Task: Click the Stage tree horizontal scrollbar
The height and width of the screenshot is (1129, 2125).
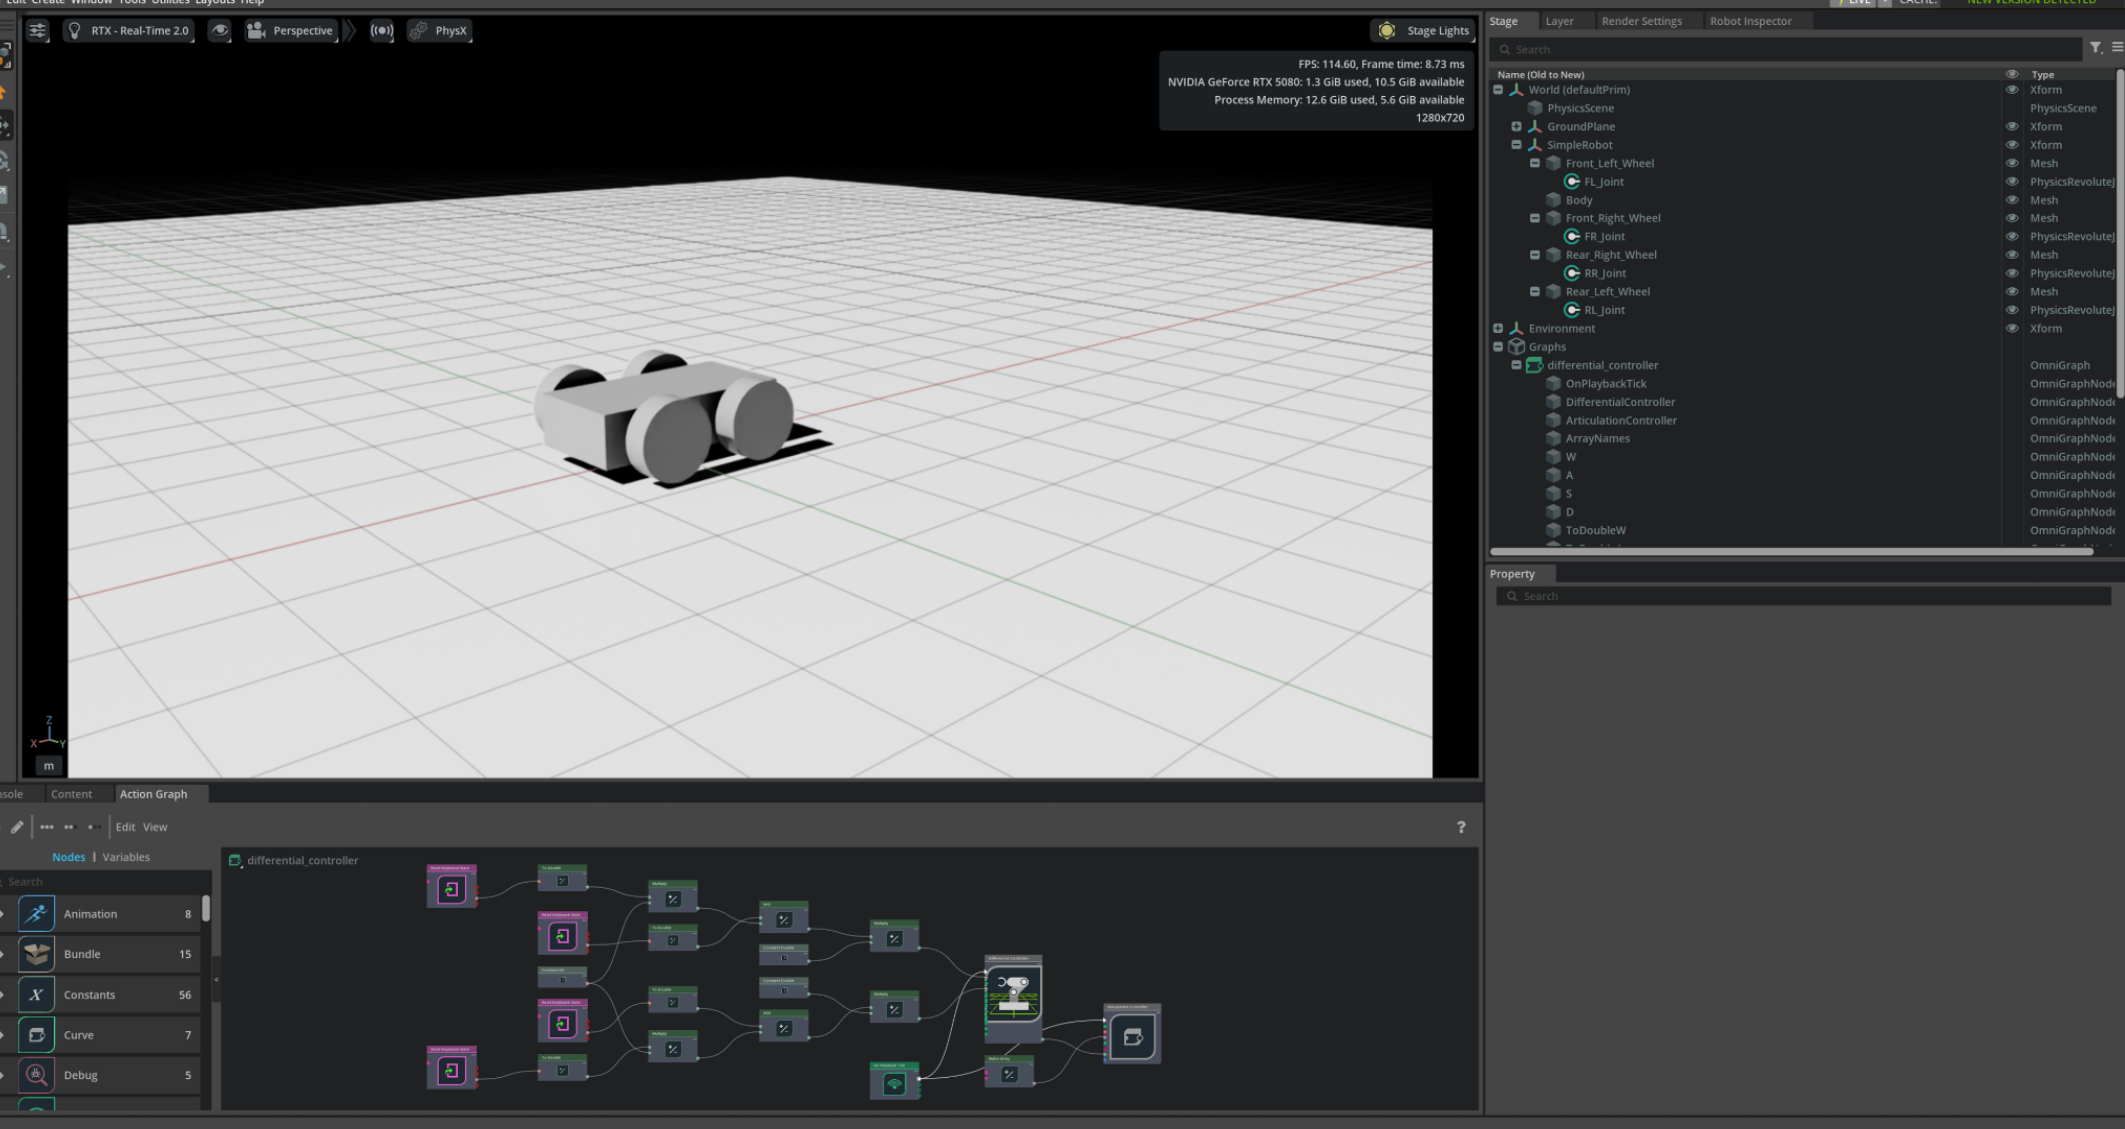Action: click(x=1791, y=551)
